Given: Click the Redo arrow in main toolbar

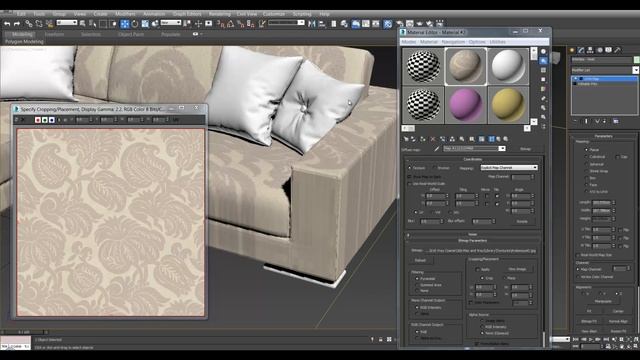Looking at the screenshot, I should coord(17,24).
